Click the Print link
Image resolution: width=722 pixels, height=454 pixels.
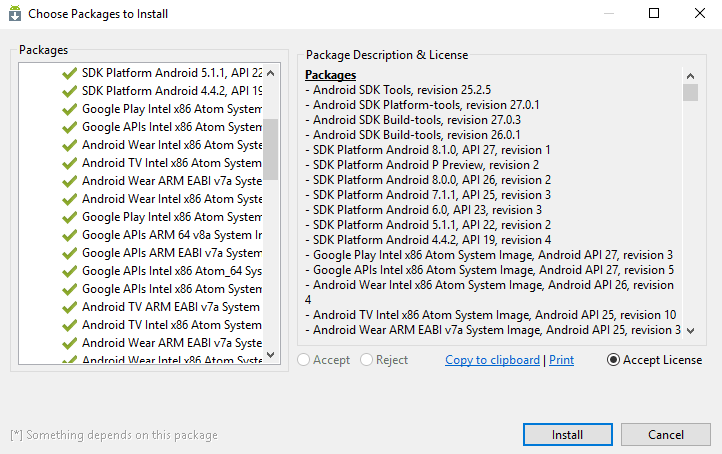tap(561, 360)
